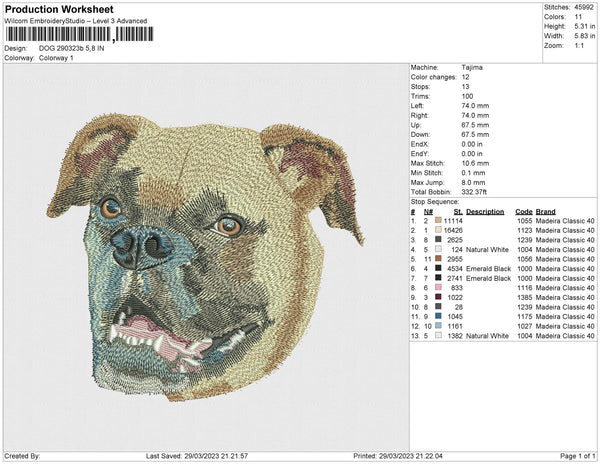The image size is (600, 464).
Task: Click the white swatch beside stitch count 124
Action: tap(438, 249)
